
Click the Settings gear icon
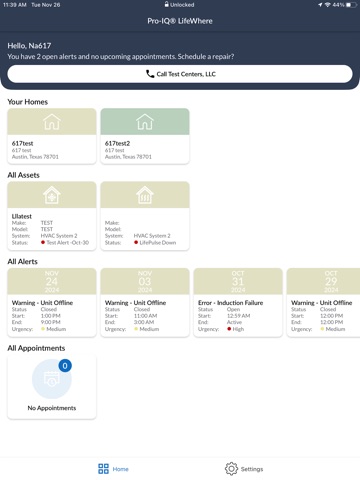click(231, 469)
